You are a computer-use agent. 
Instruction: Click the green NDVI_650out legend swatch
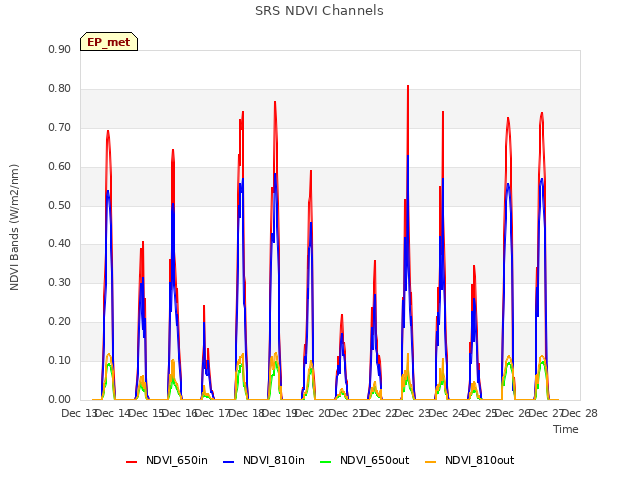click(x=326, y=462)
